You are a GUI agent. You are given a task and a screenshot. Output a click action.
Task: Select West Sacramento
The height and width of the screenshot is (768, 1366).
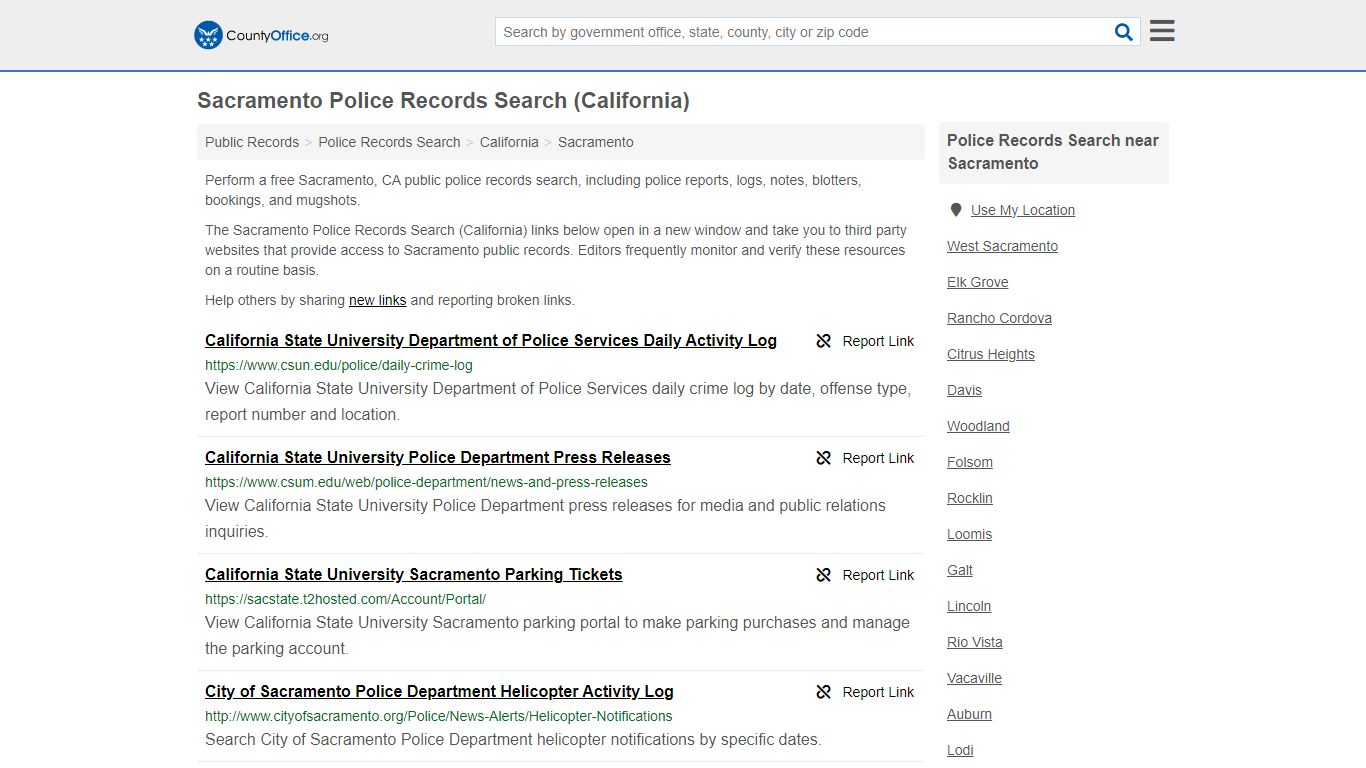click(1002, 246)
